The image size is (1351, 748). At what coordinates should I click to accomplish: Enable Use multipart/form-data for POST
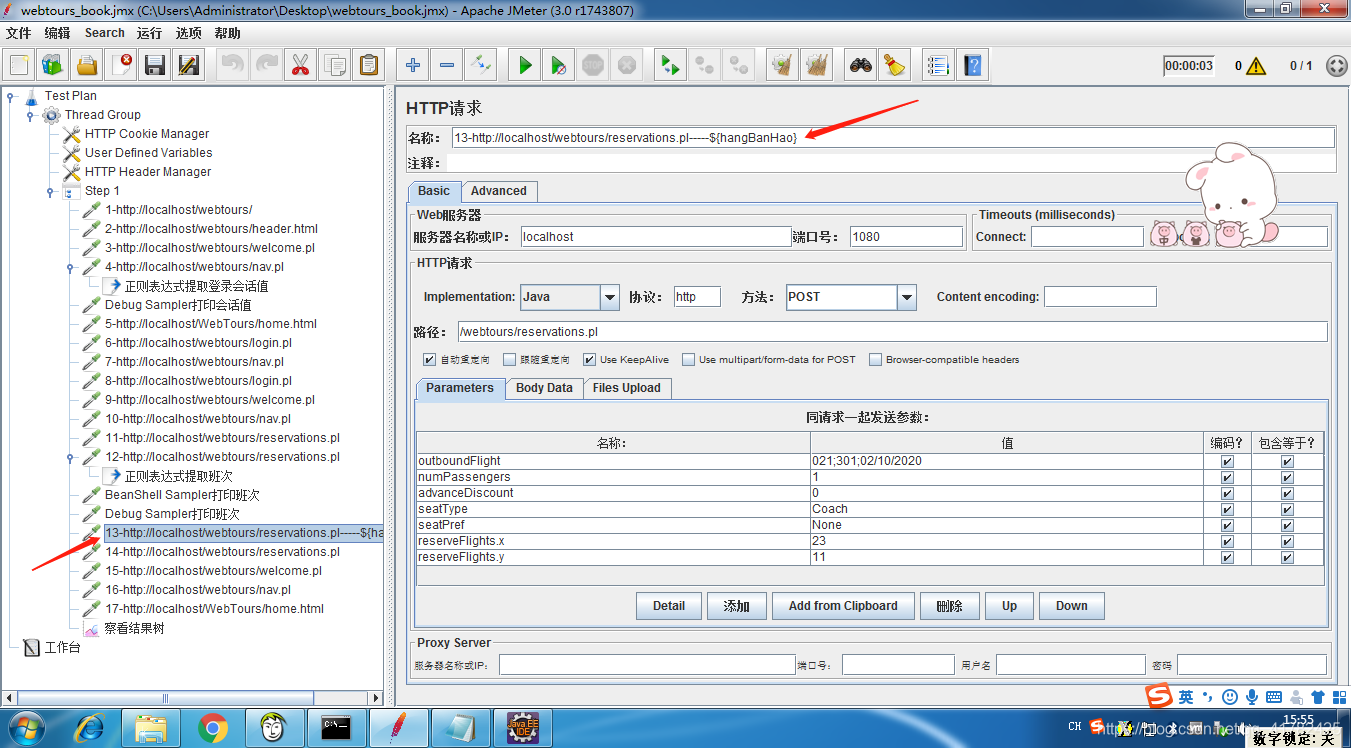coord(689,359)
